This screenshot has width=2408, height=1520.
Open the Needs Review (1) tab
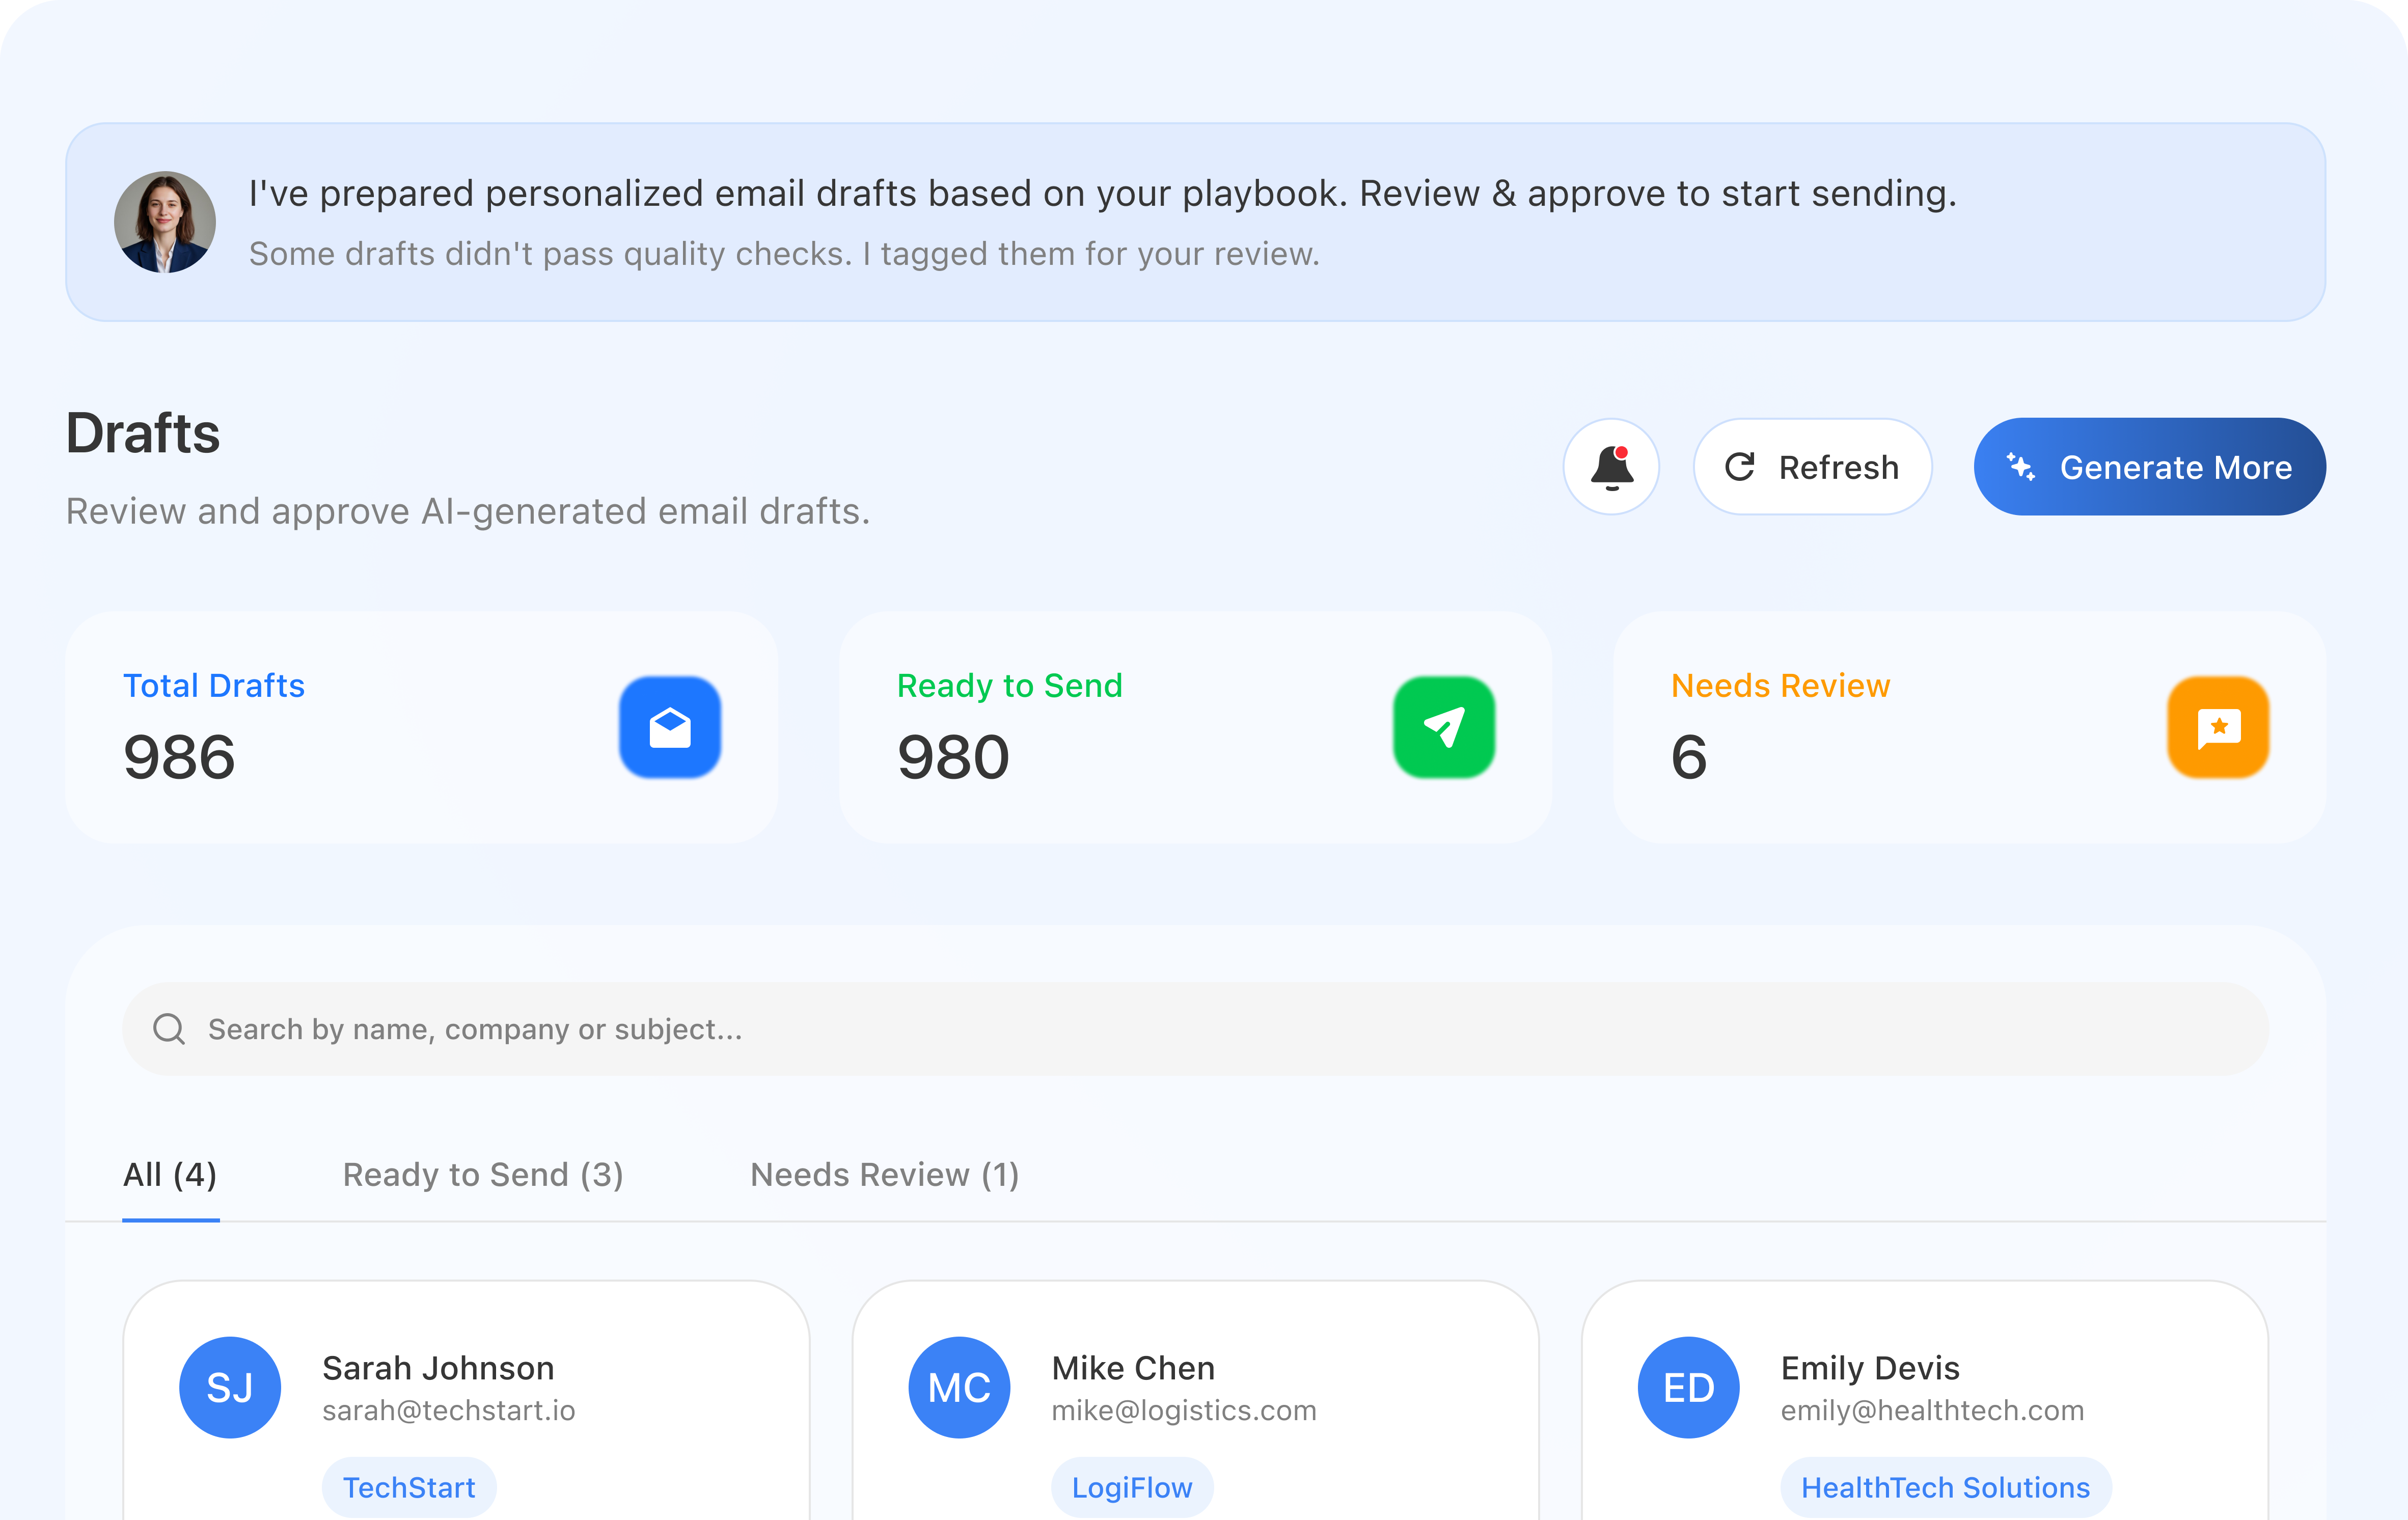[x=884, y=1175]
